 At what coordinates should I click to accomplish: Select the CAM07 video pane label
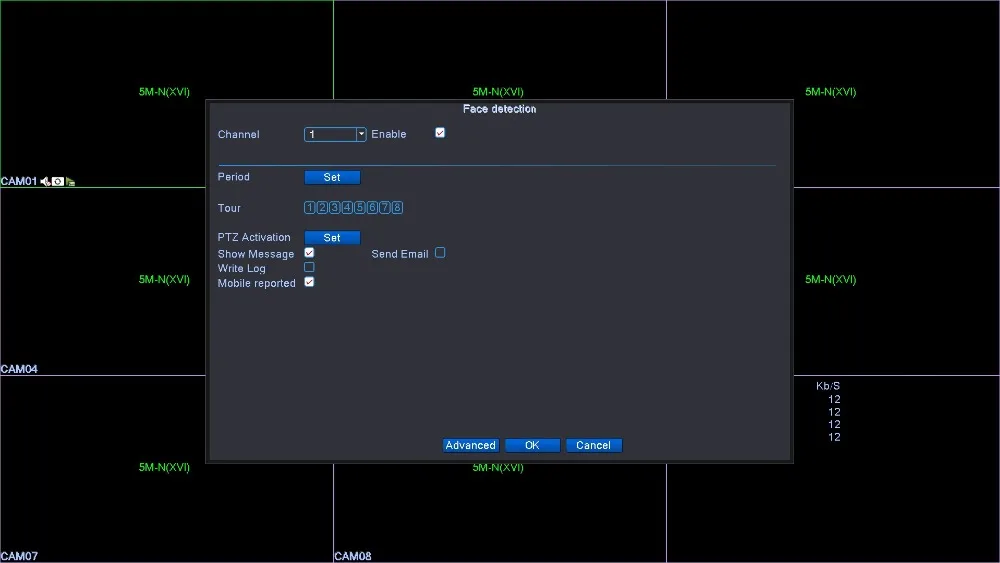[x=19, y=556]
